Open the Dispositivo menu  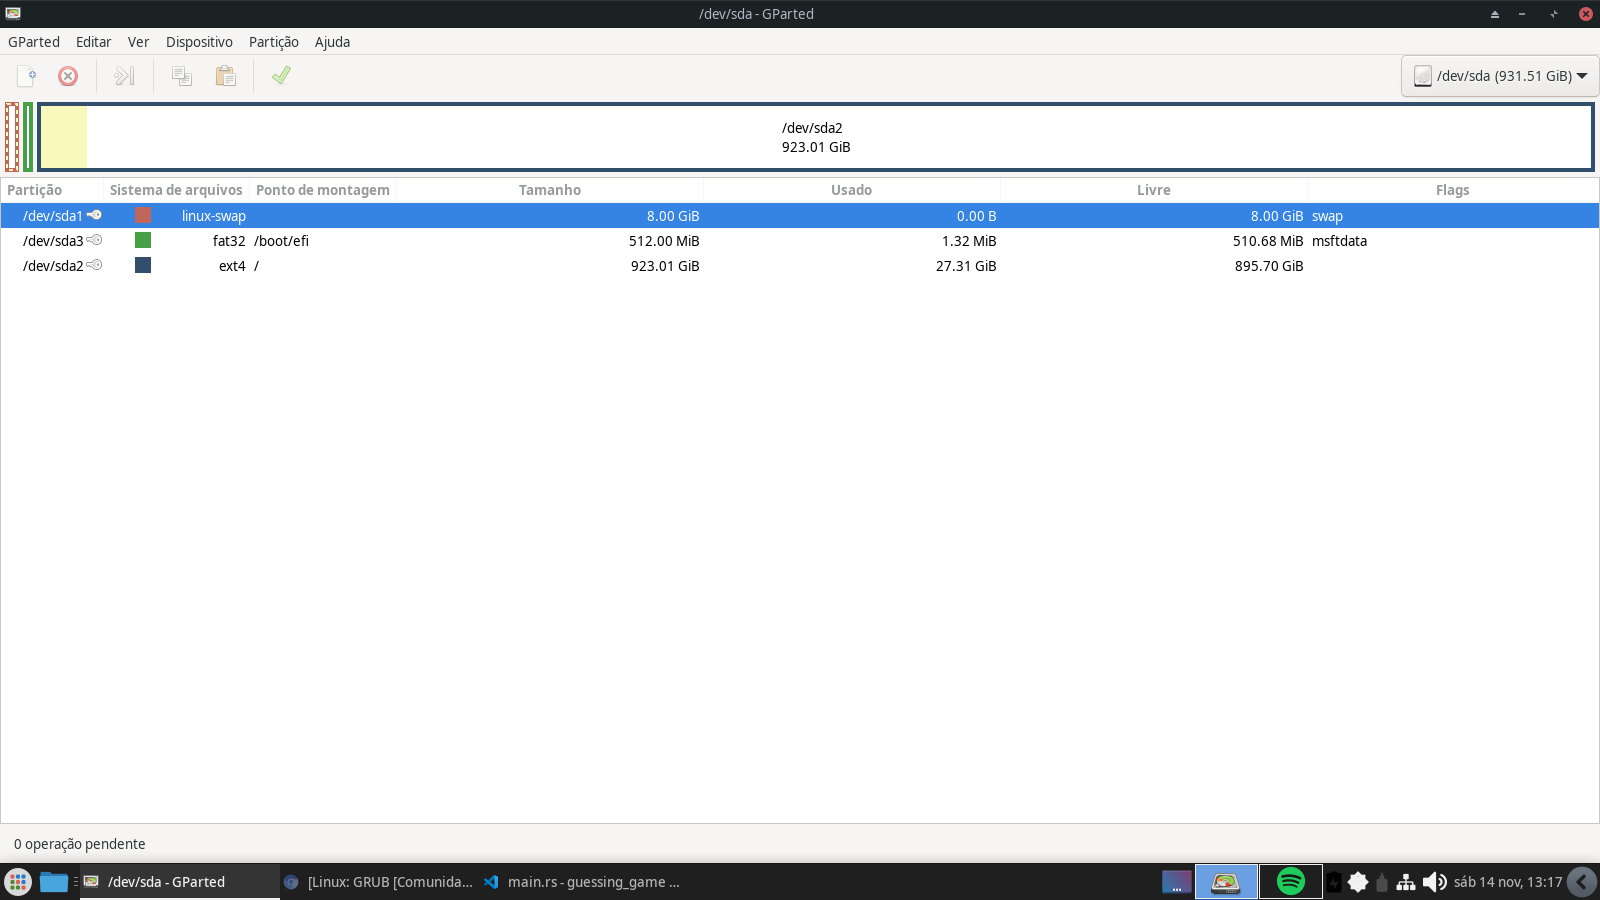(199, 42)
